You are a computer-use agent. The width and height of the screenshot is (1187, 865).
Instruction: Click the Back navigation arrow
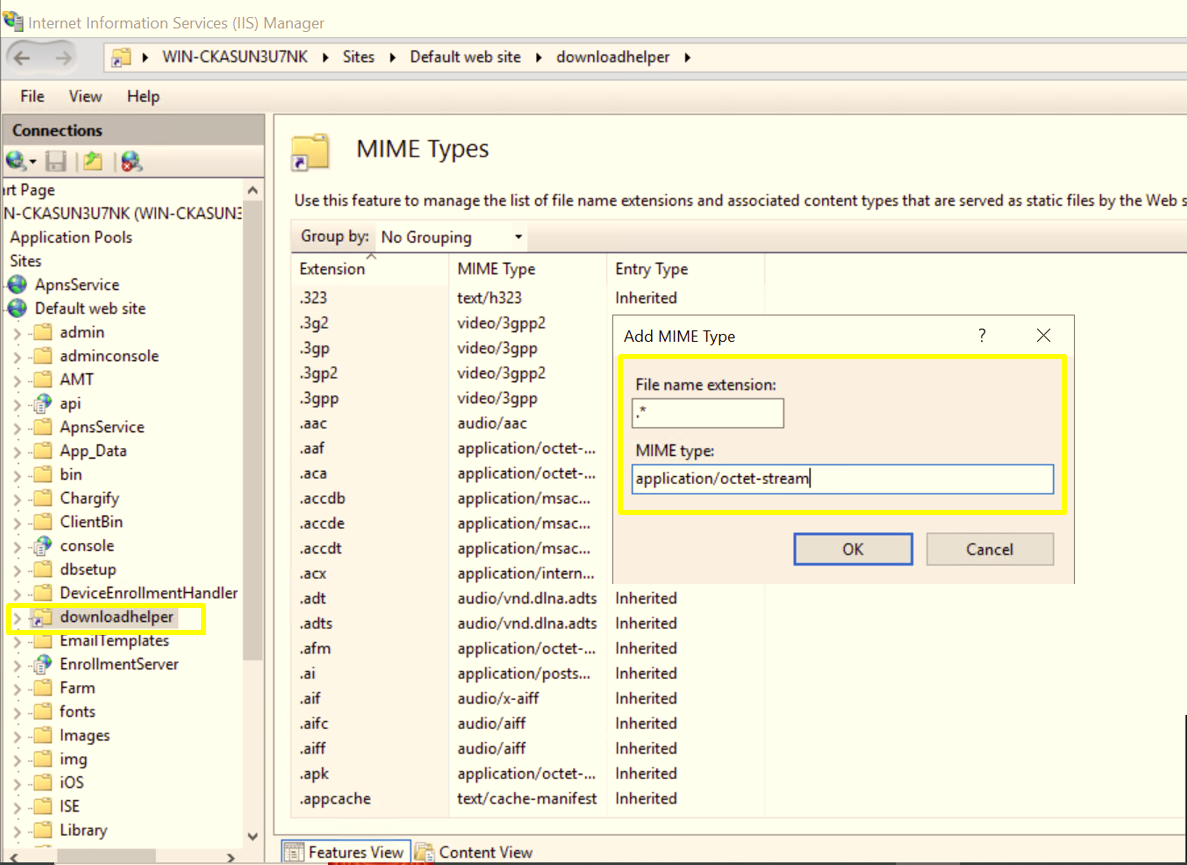[x=23, y=58]
